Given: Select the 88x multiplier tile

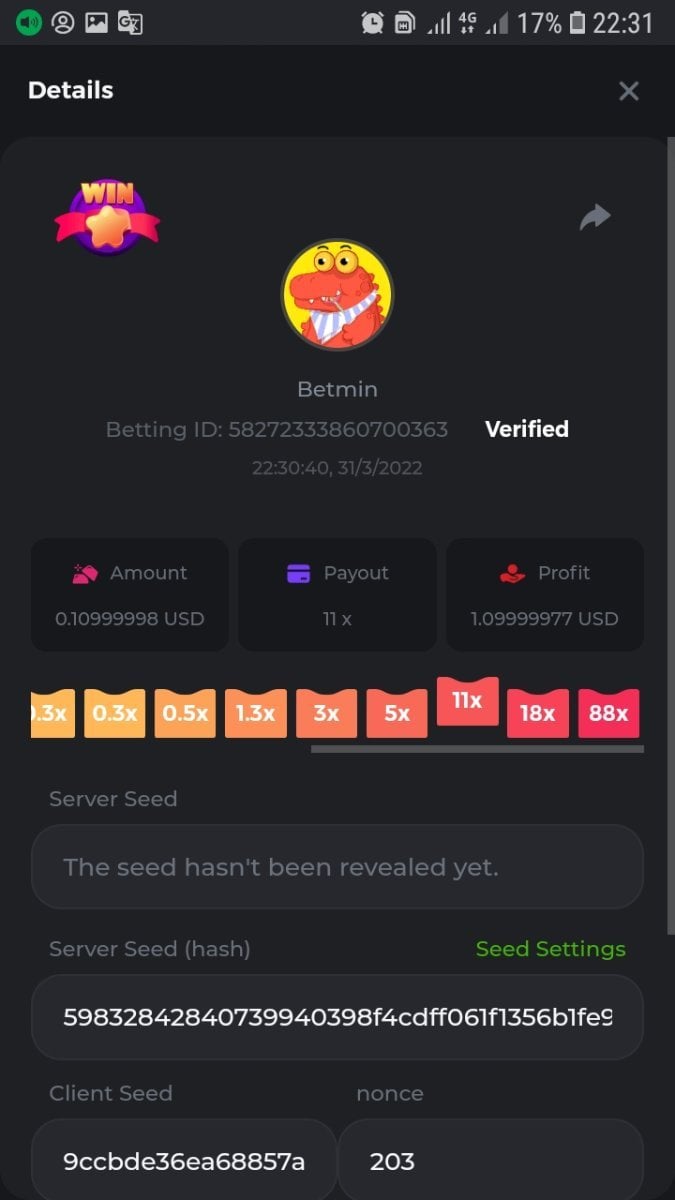Looking at the screenshot, I should pos(609,713).
